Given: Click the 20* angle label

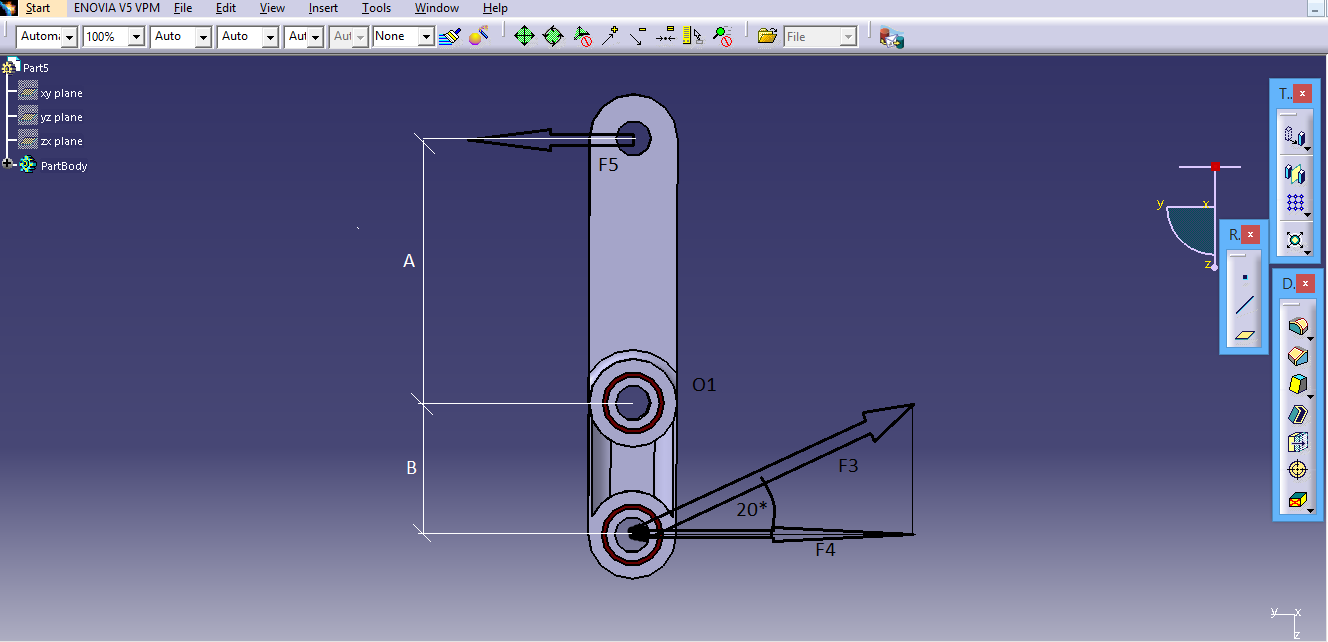Looking at the screenshot, I should (752, 509).
